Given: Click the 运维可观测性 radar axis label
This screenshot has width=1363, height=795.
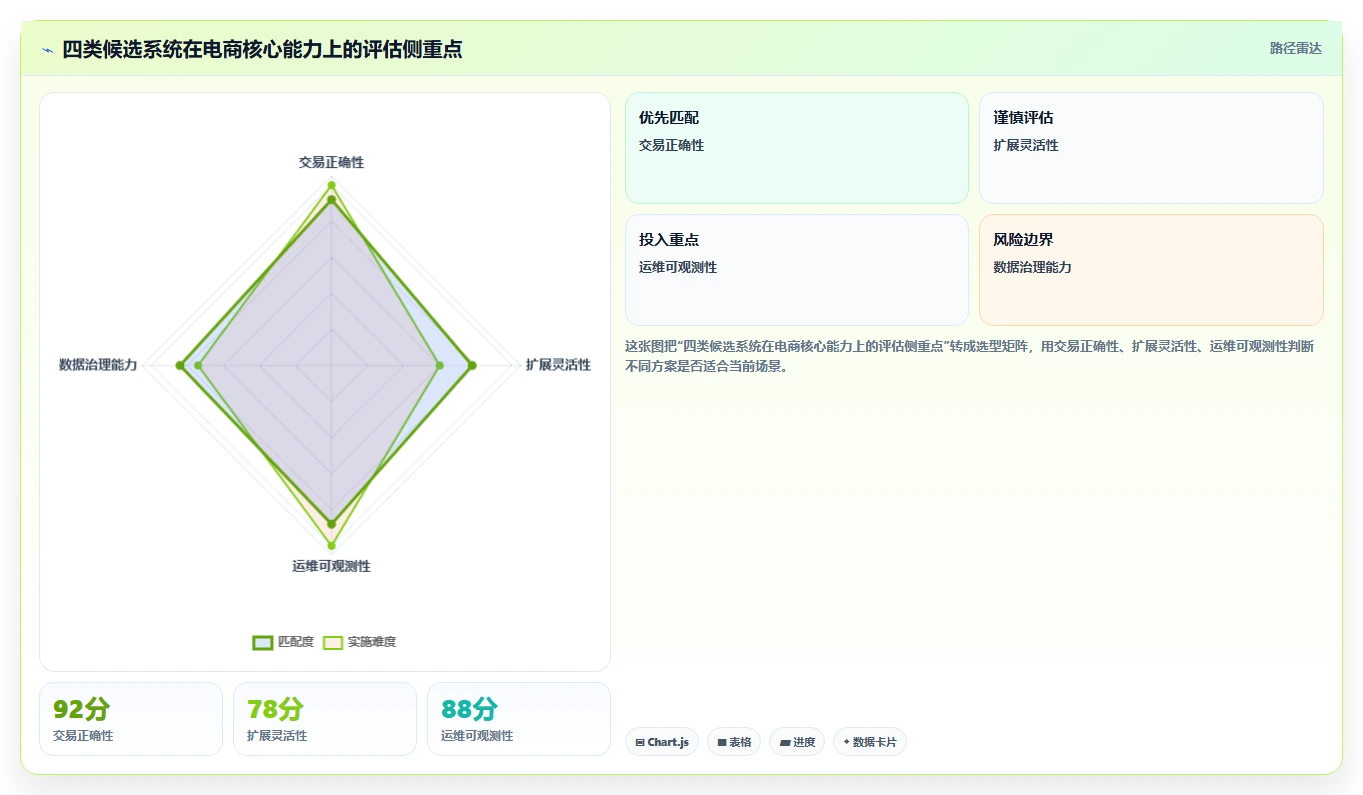Looking at the screenshot, I should [x=331, y=566].
